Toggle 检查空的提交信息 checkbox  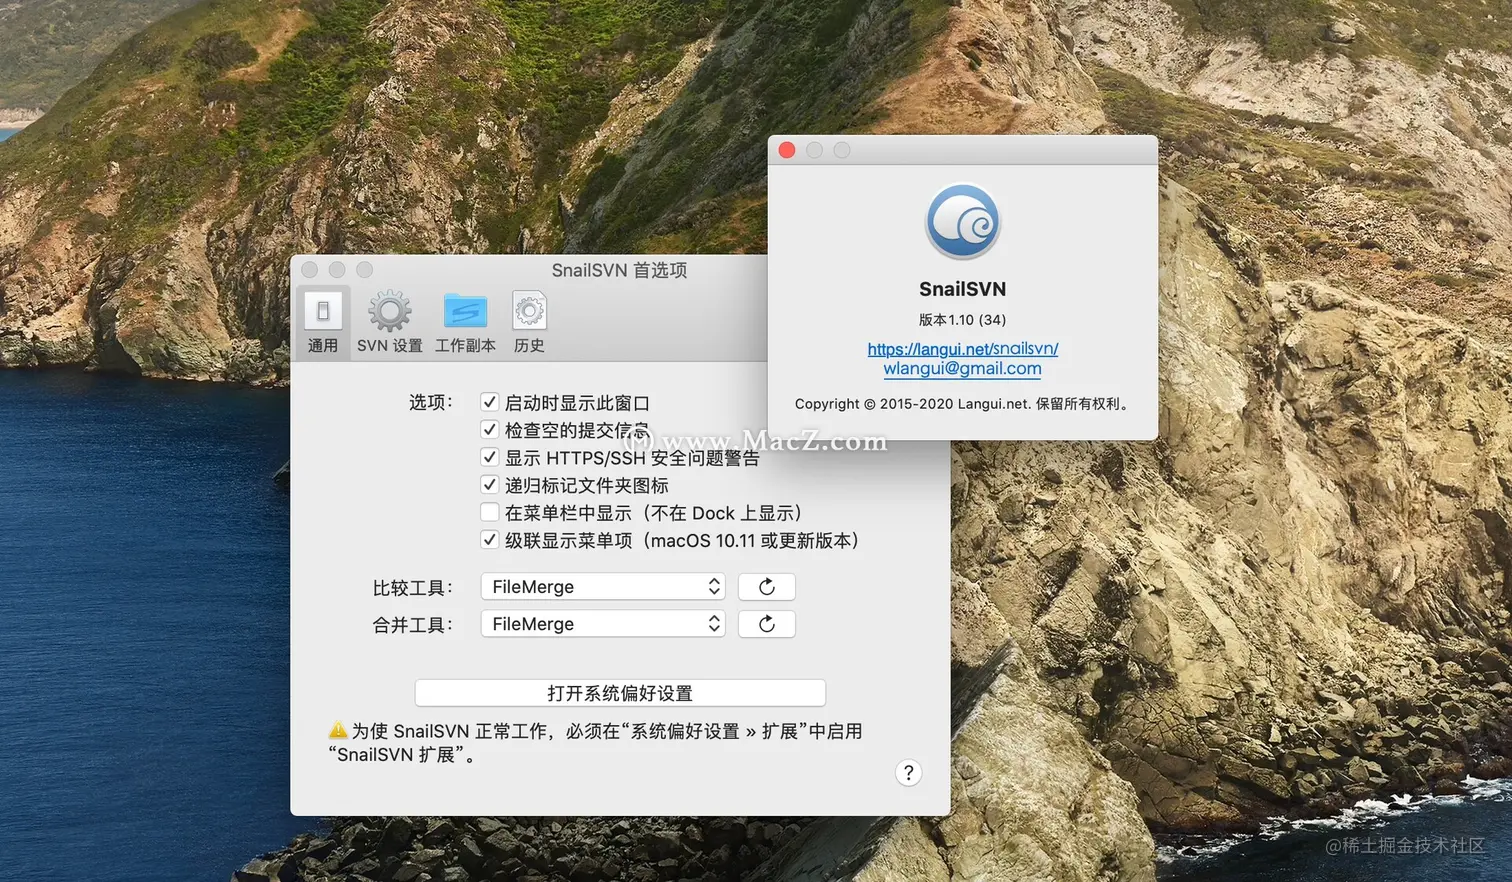(489, 430)
